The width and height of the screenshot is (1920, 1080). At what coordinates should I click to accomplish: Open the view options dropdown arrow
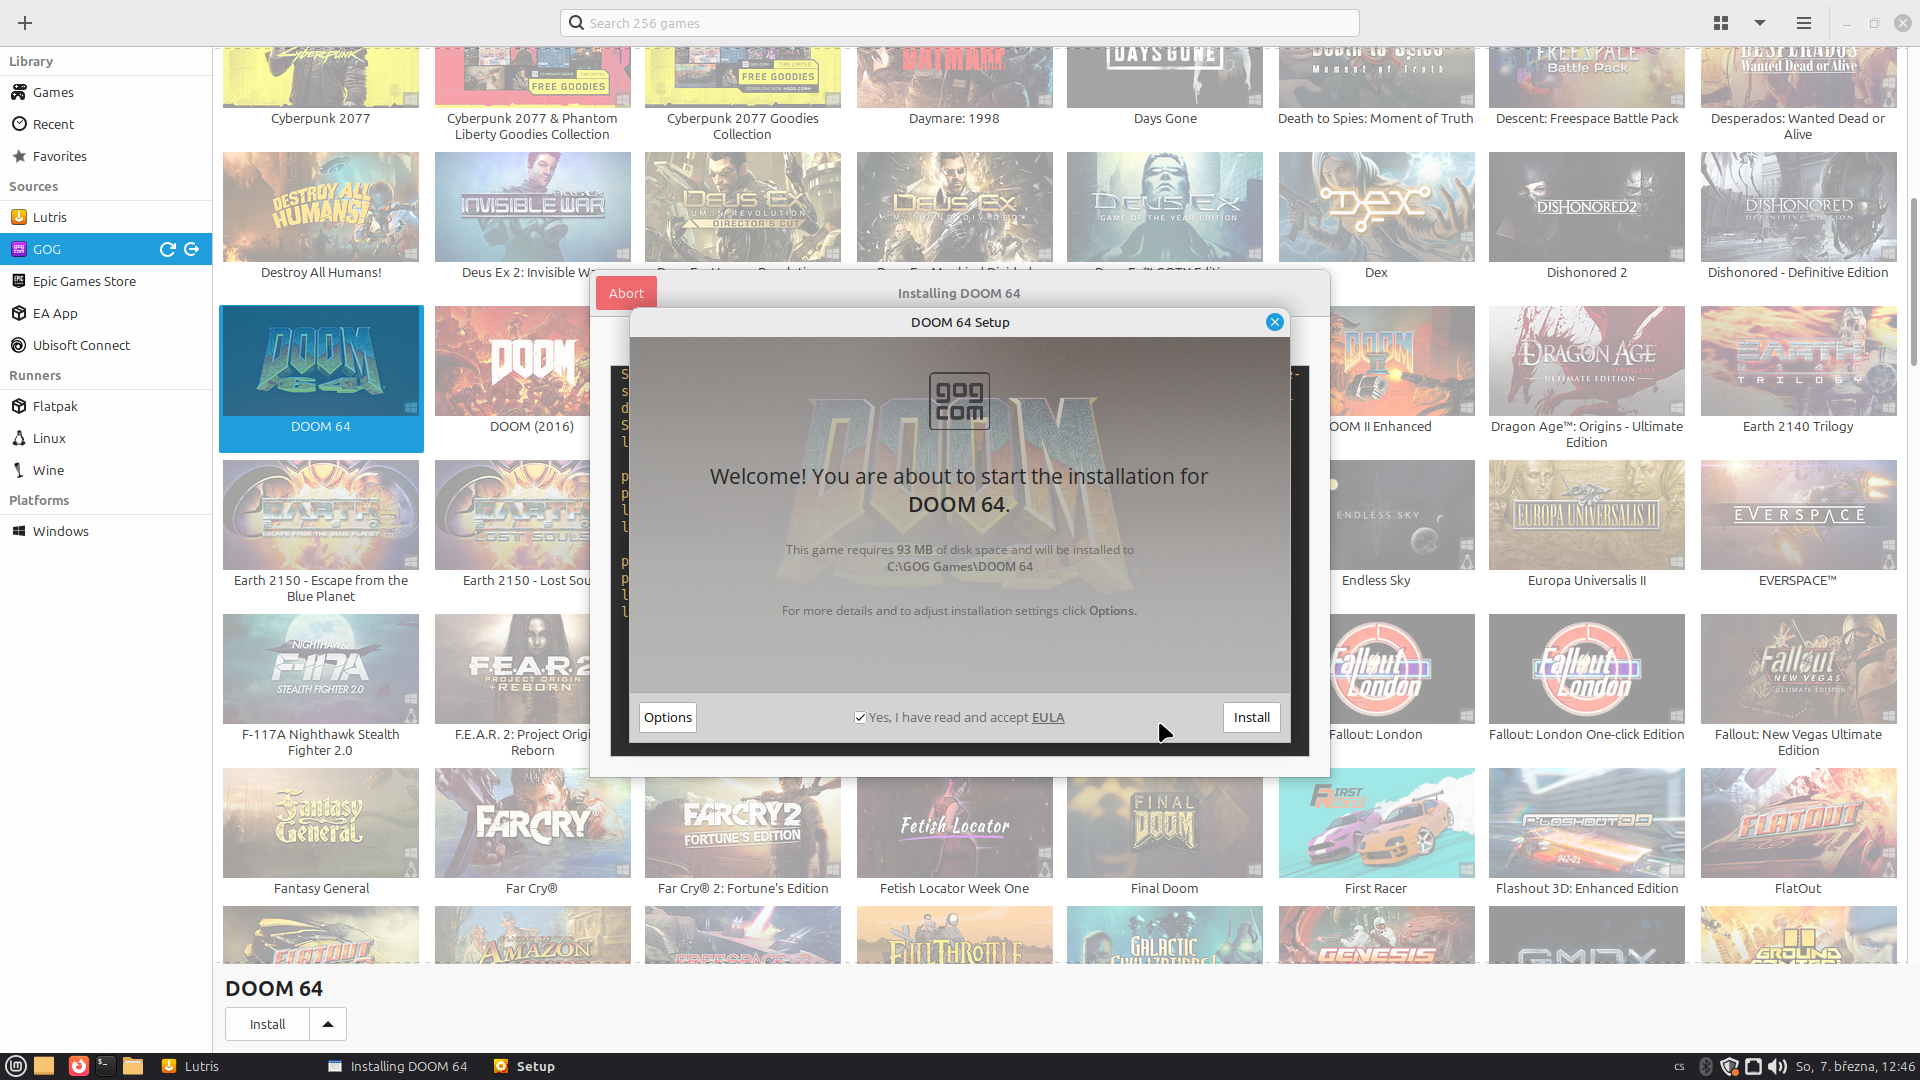tap(1760, 23)
